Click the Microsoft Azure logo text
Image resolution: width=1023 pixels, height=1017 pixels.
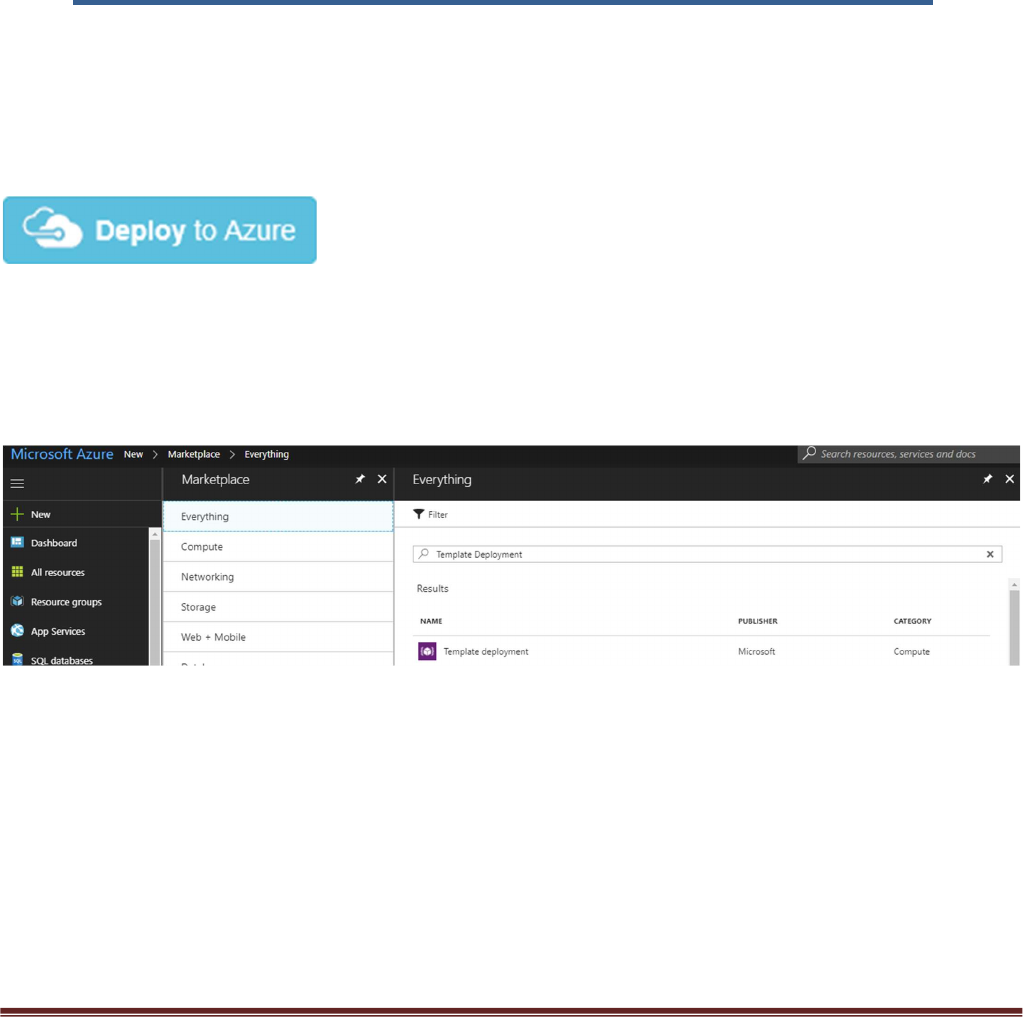(62, 454)
